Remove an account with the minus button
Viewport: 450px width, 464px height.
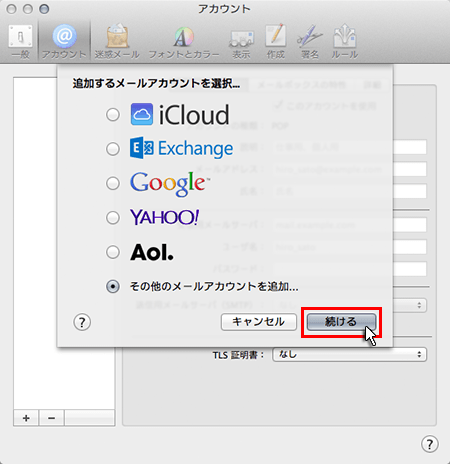click(x=51, y=418)
